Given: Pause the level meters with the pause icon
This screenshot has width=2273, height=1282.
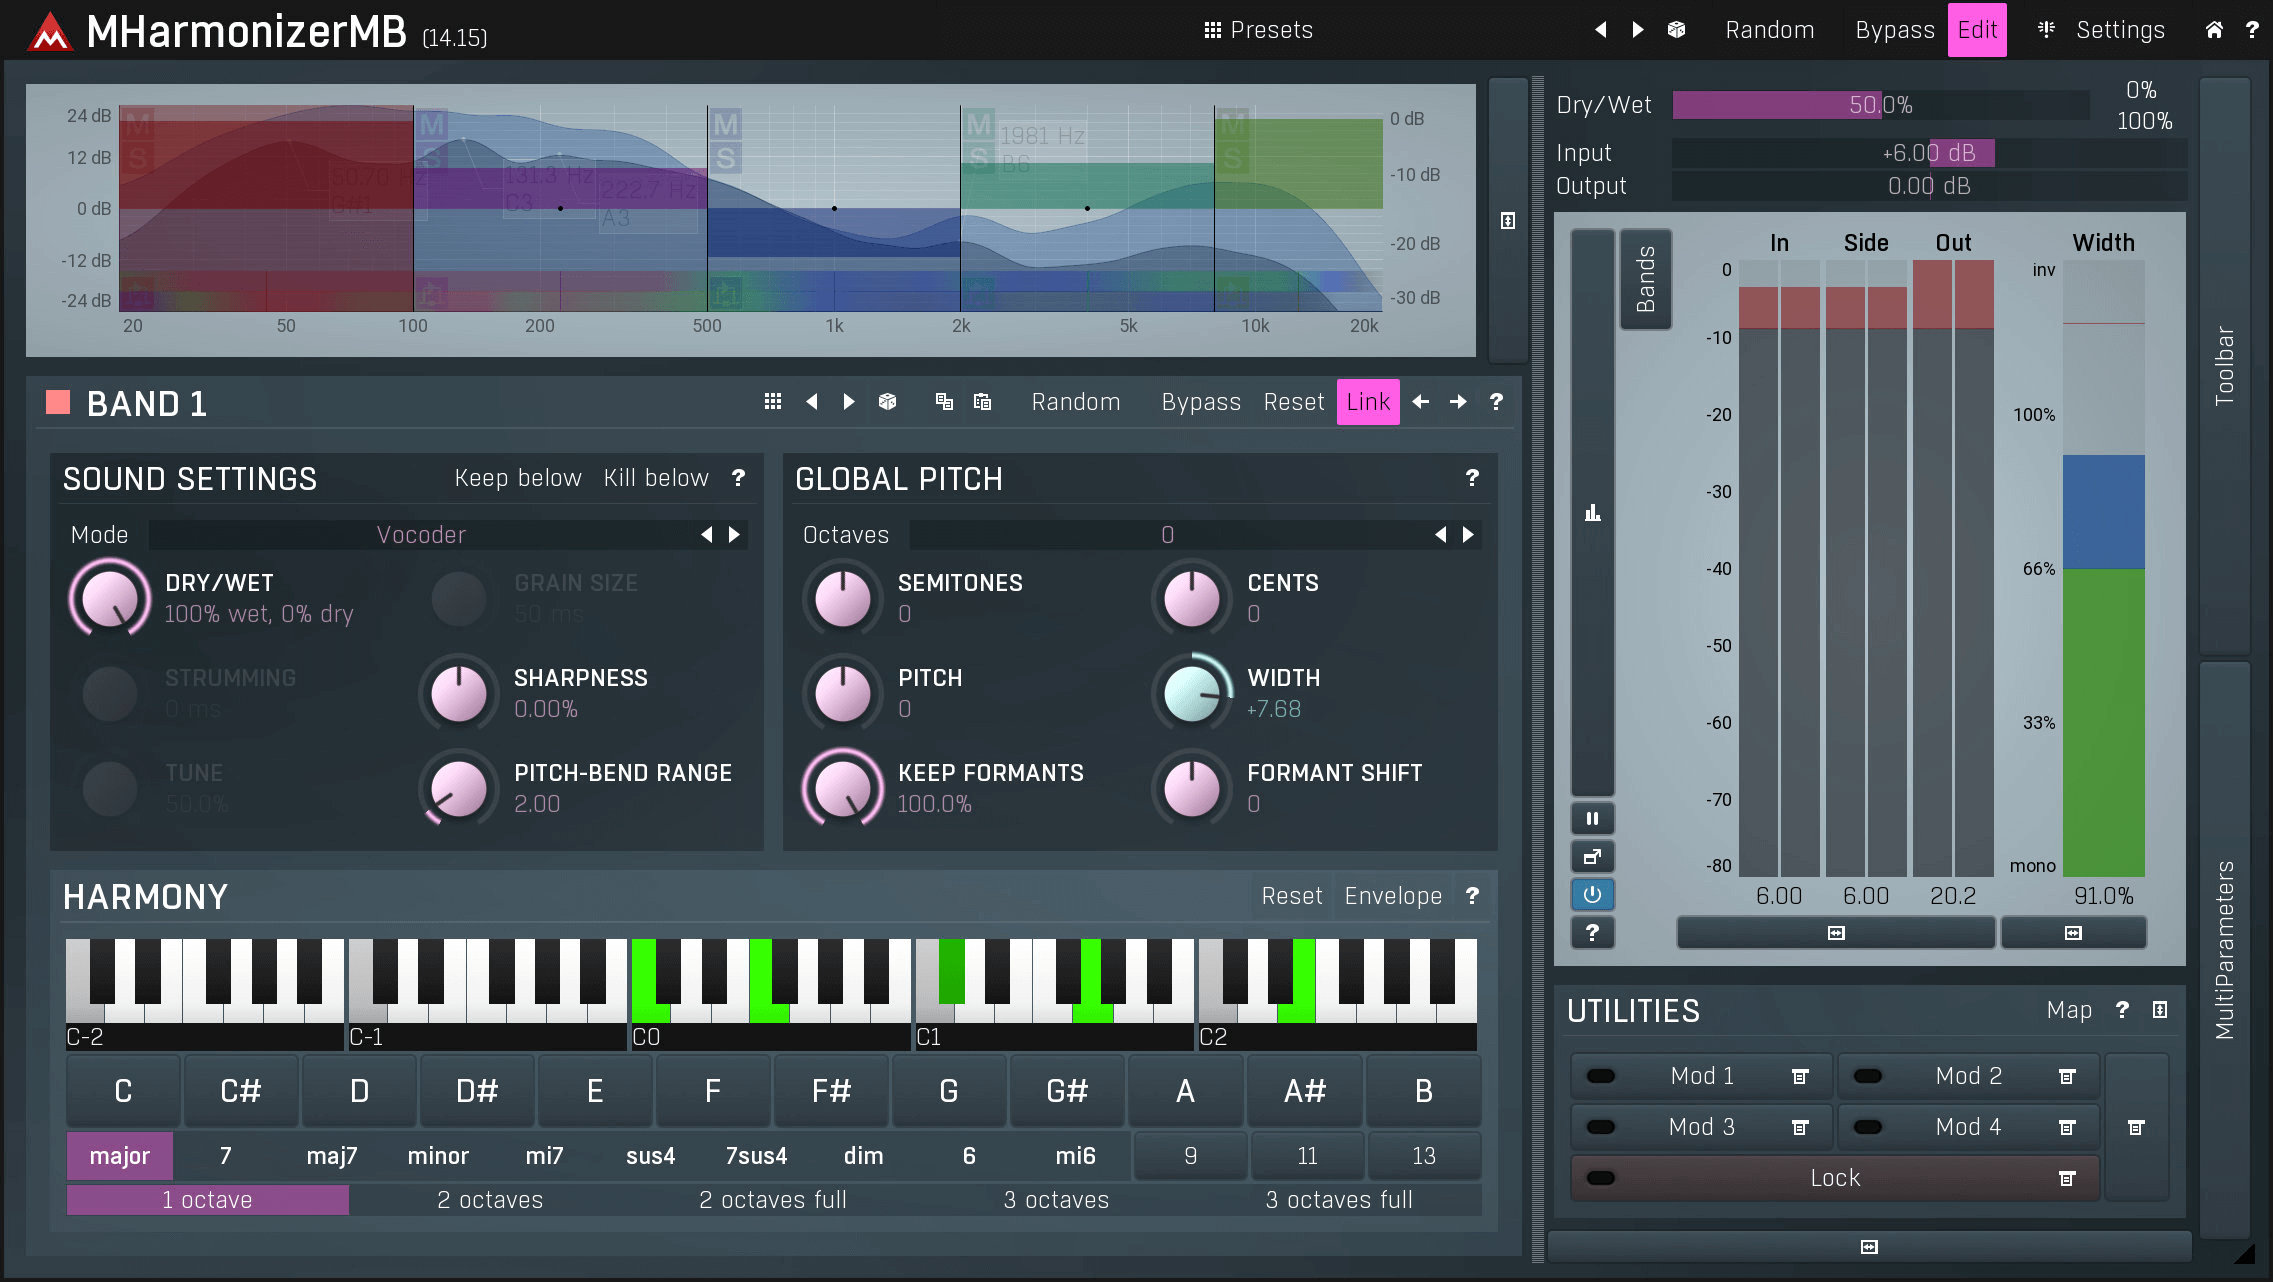Looking at the screenshot, I should pos(1593,818).
